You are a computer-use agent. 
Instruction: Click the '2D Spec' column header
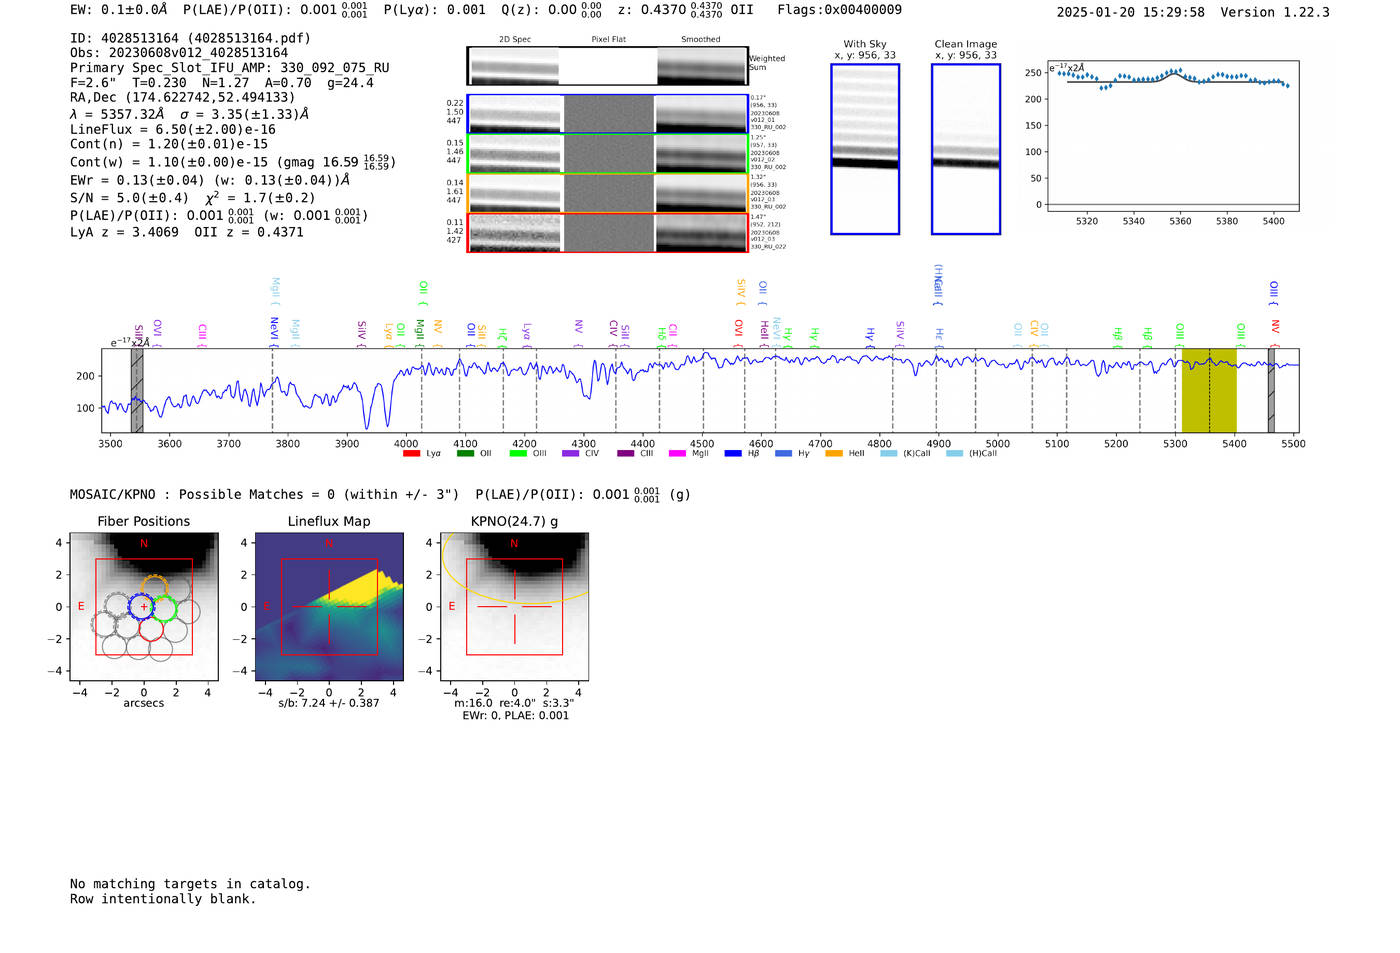point(515,40)
